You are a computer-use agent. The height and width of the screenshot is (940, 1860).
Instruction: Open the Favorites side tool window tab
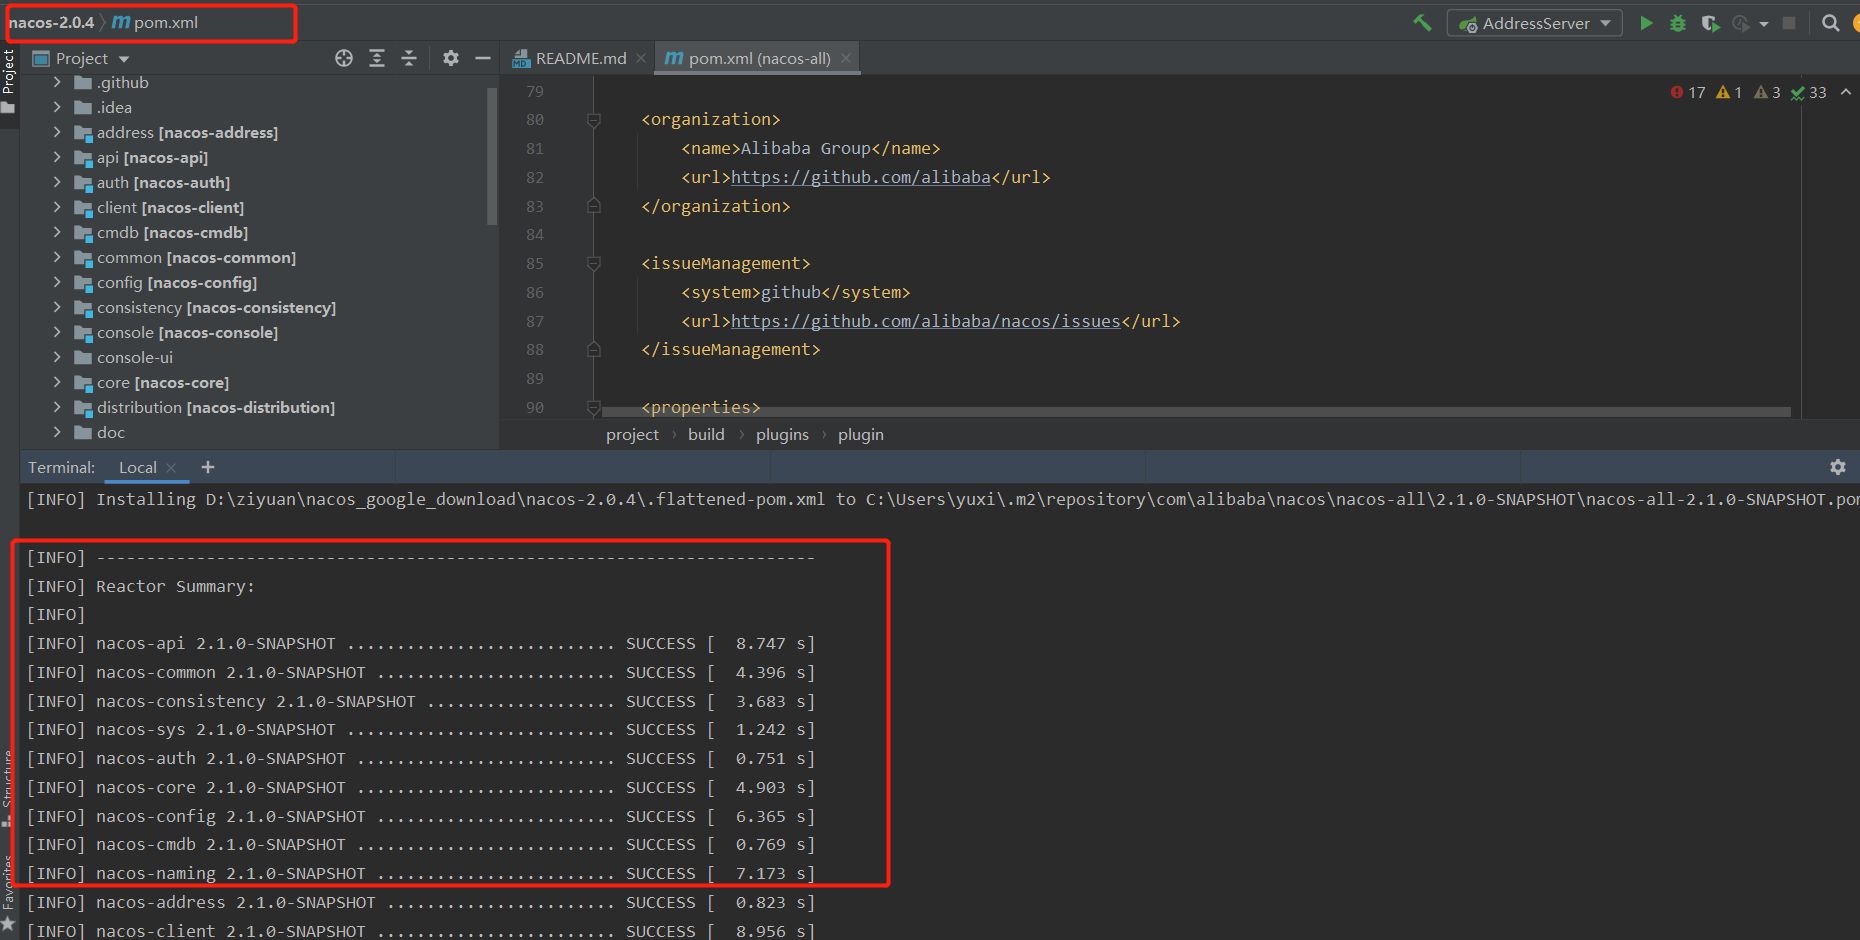click(x=9, y=893)
